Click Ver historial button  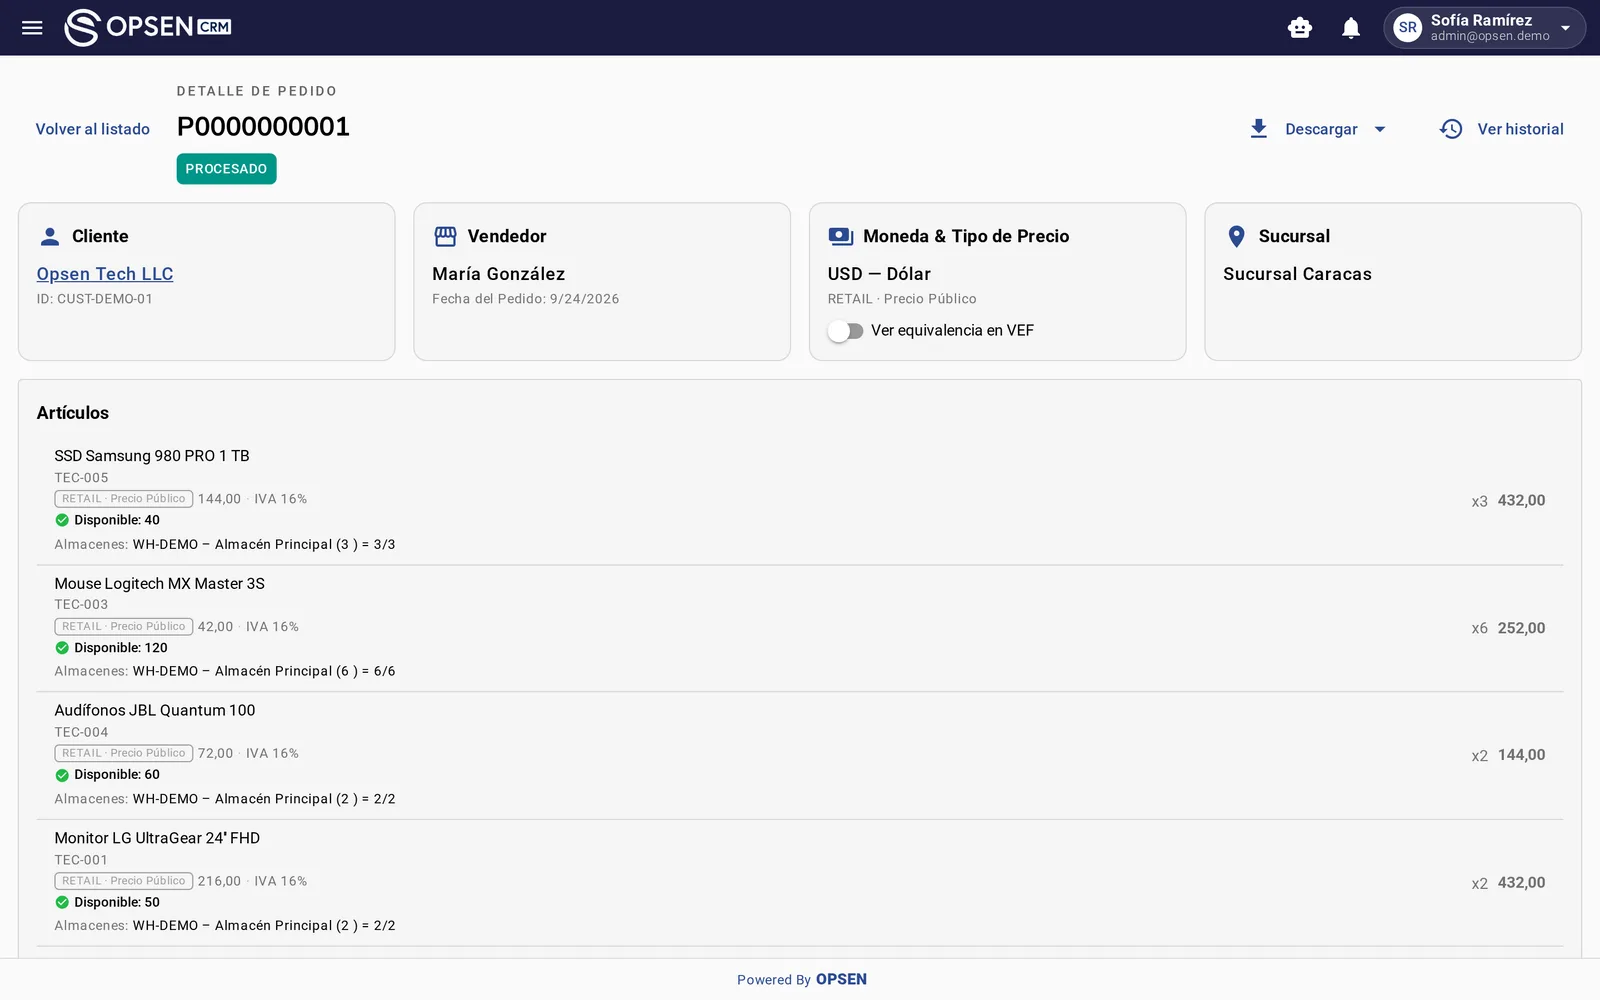[x=1501, y=129]
